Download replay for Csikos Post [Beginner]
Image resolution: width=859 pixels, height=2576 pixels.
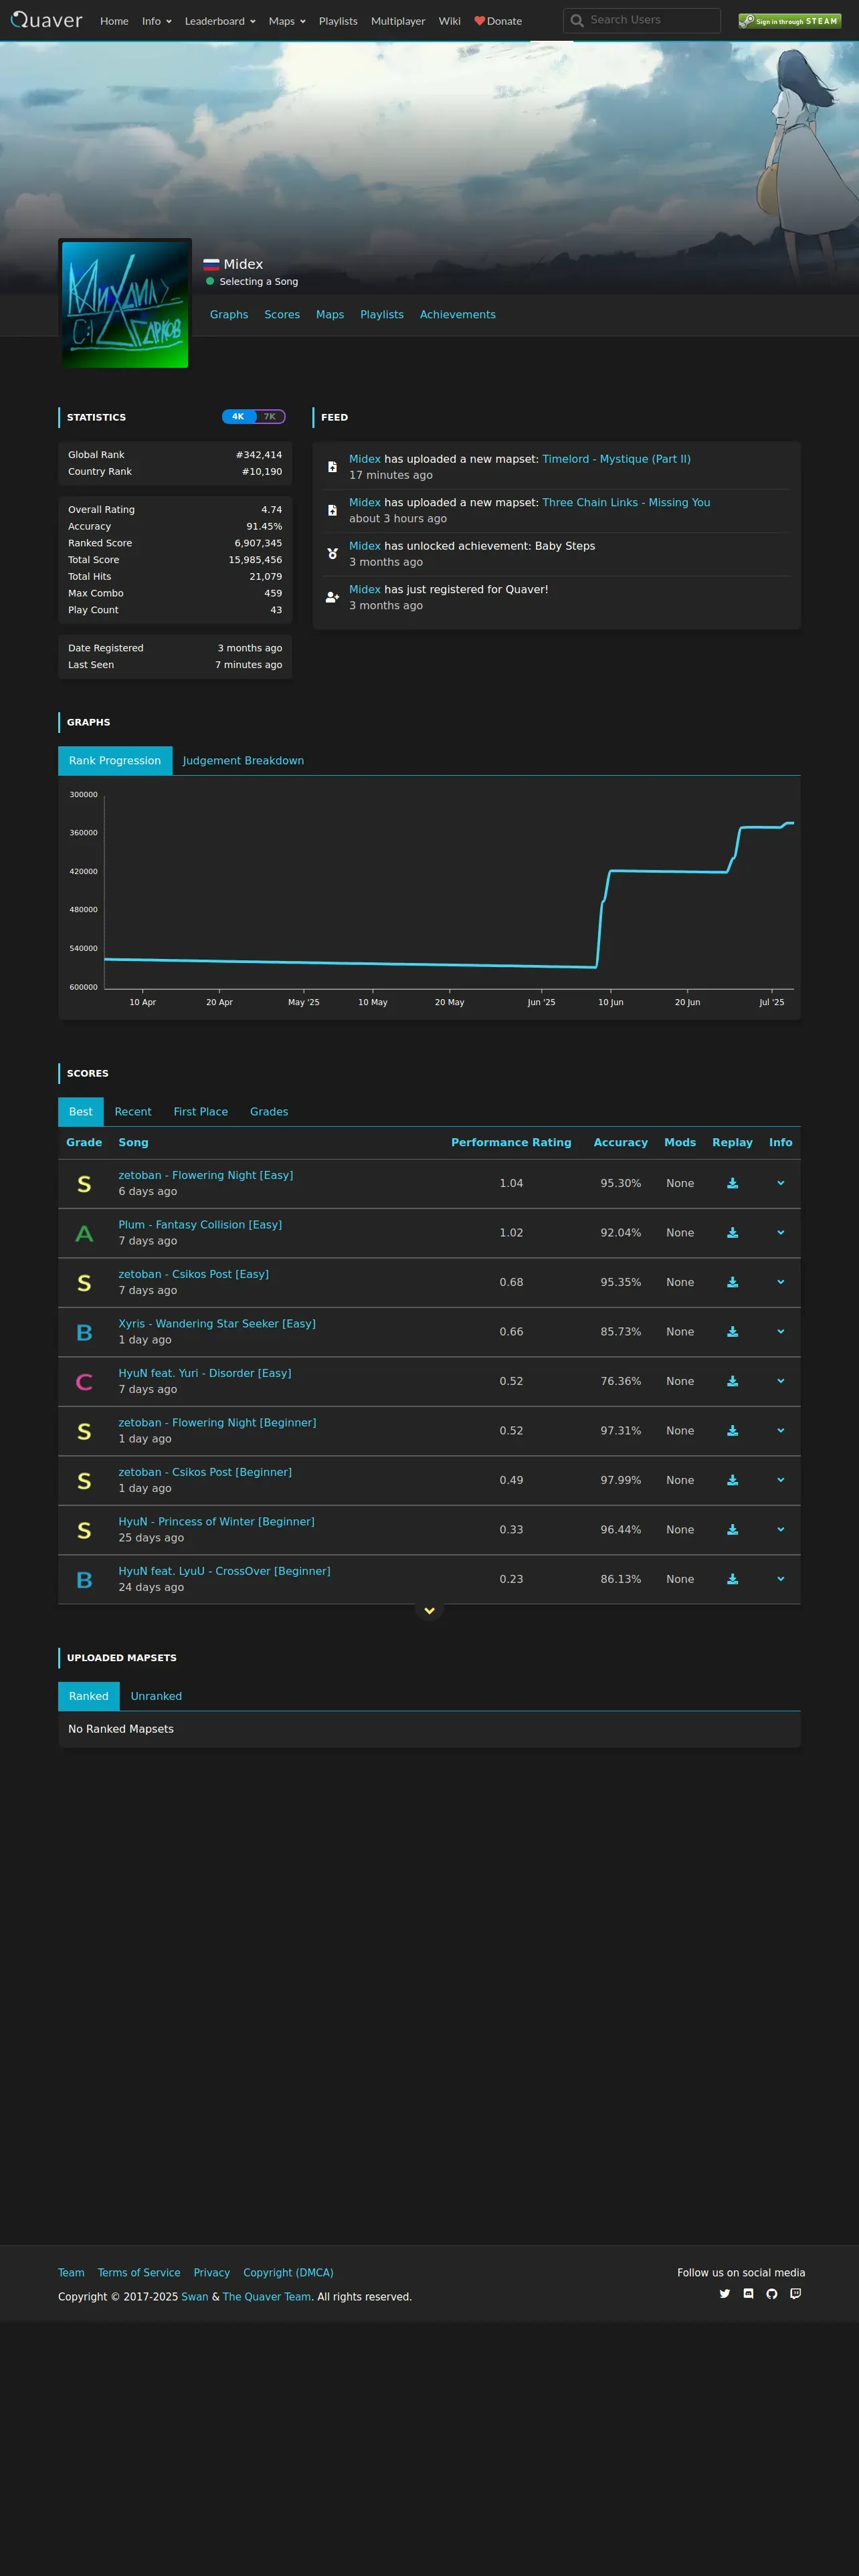pos(732,1480)
